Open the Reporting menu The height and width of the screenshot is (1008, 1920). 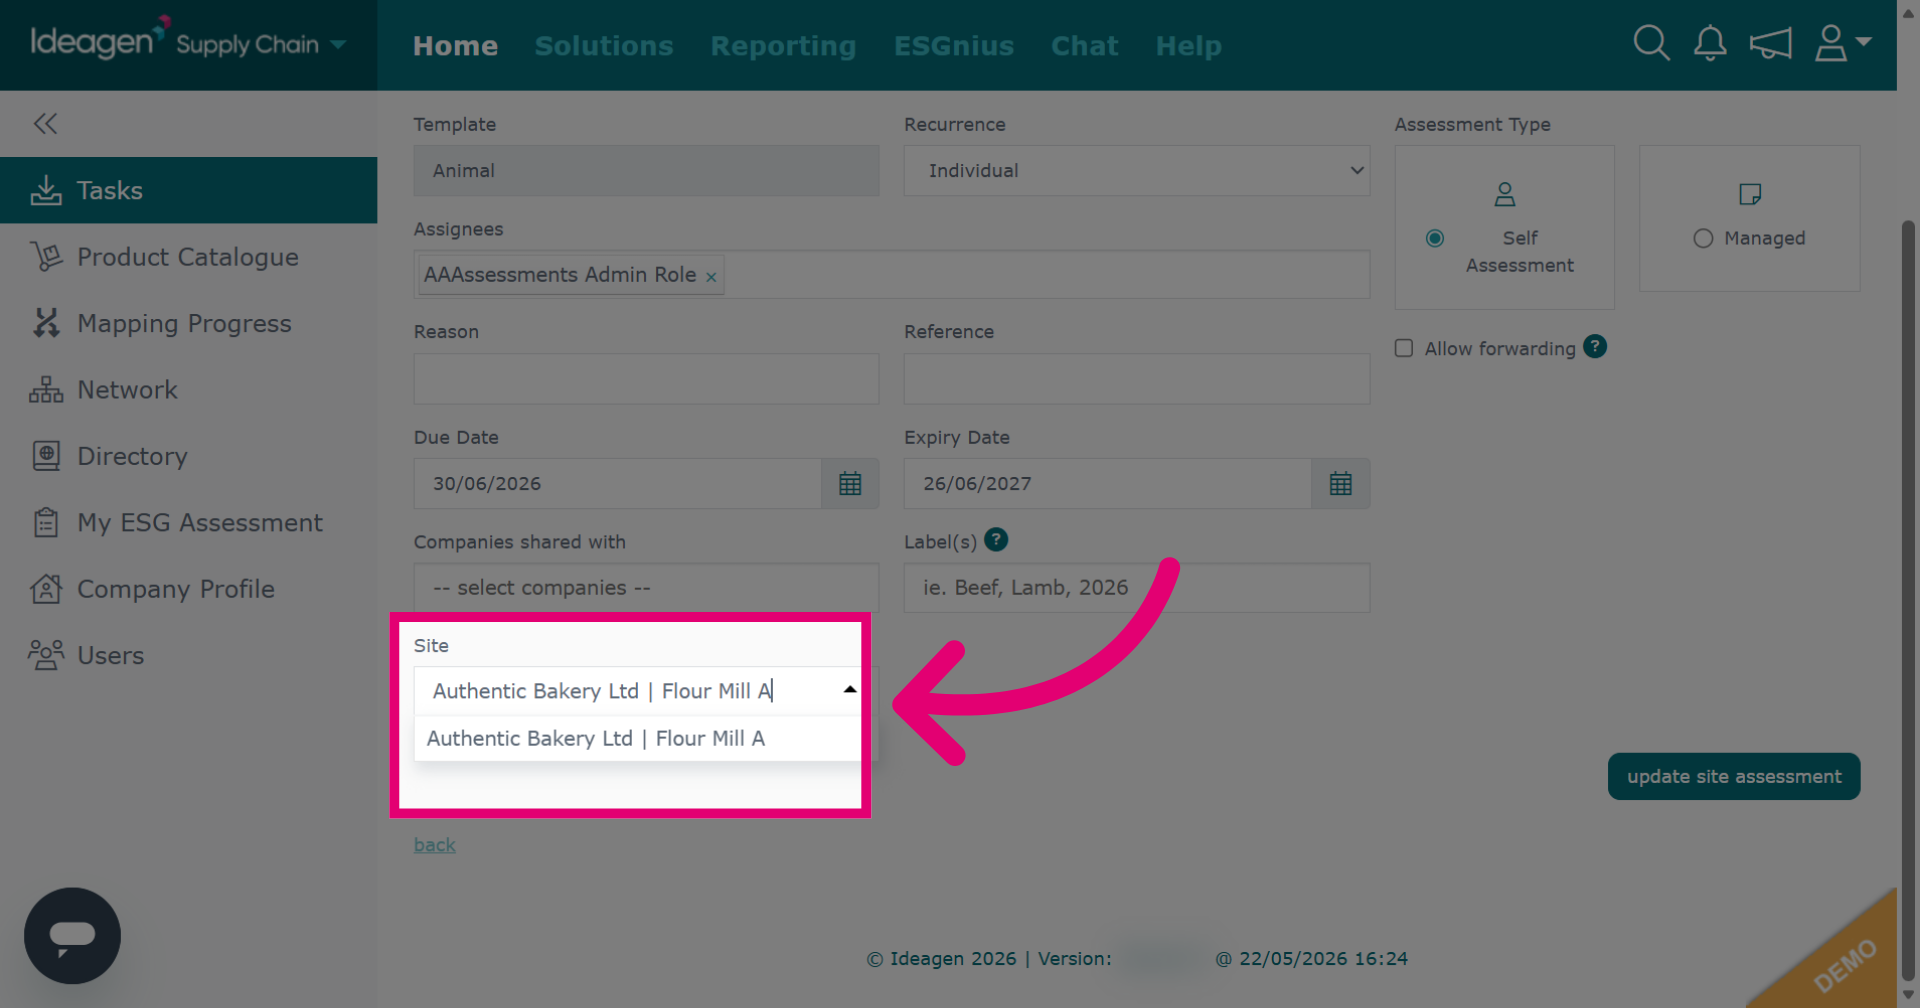coord(783,46)
